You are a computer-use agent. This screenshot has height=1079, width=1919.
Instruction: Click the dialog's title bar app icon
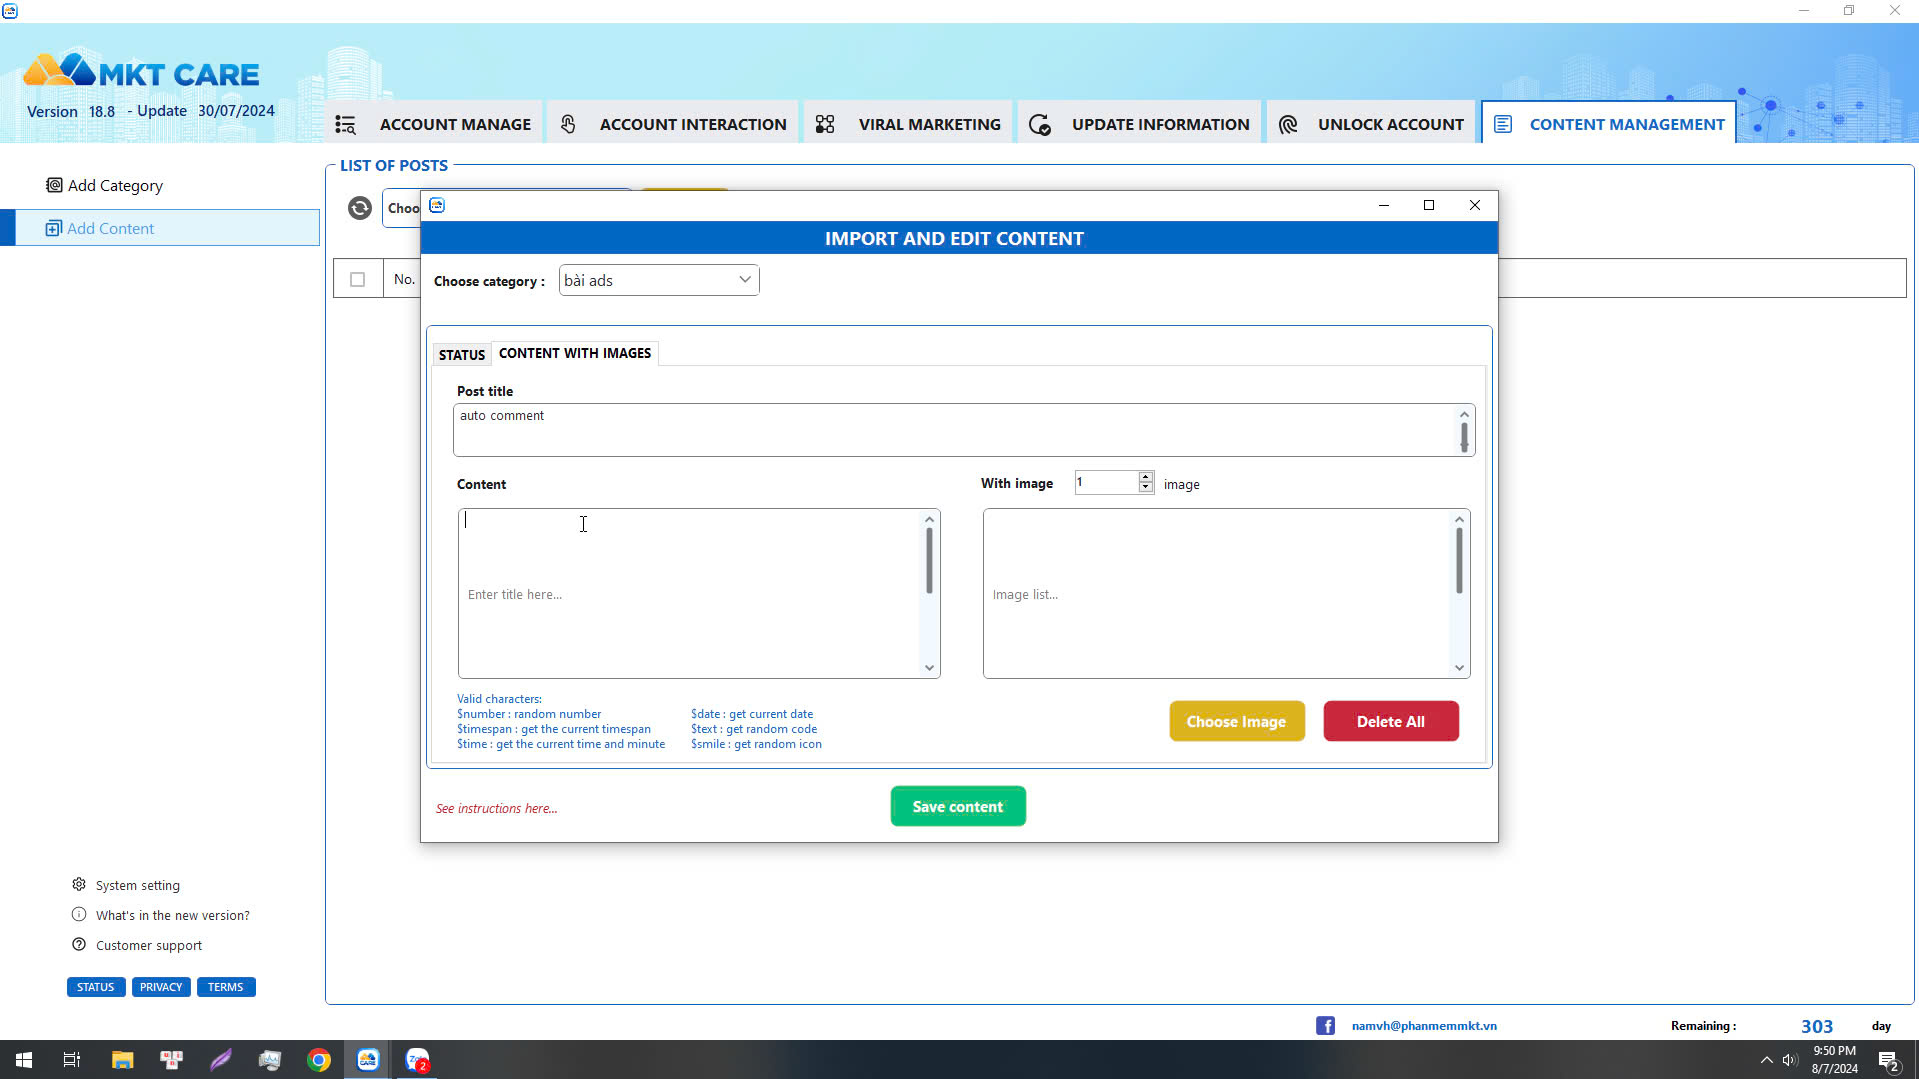437,205
